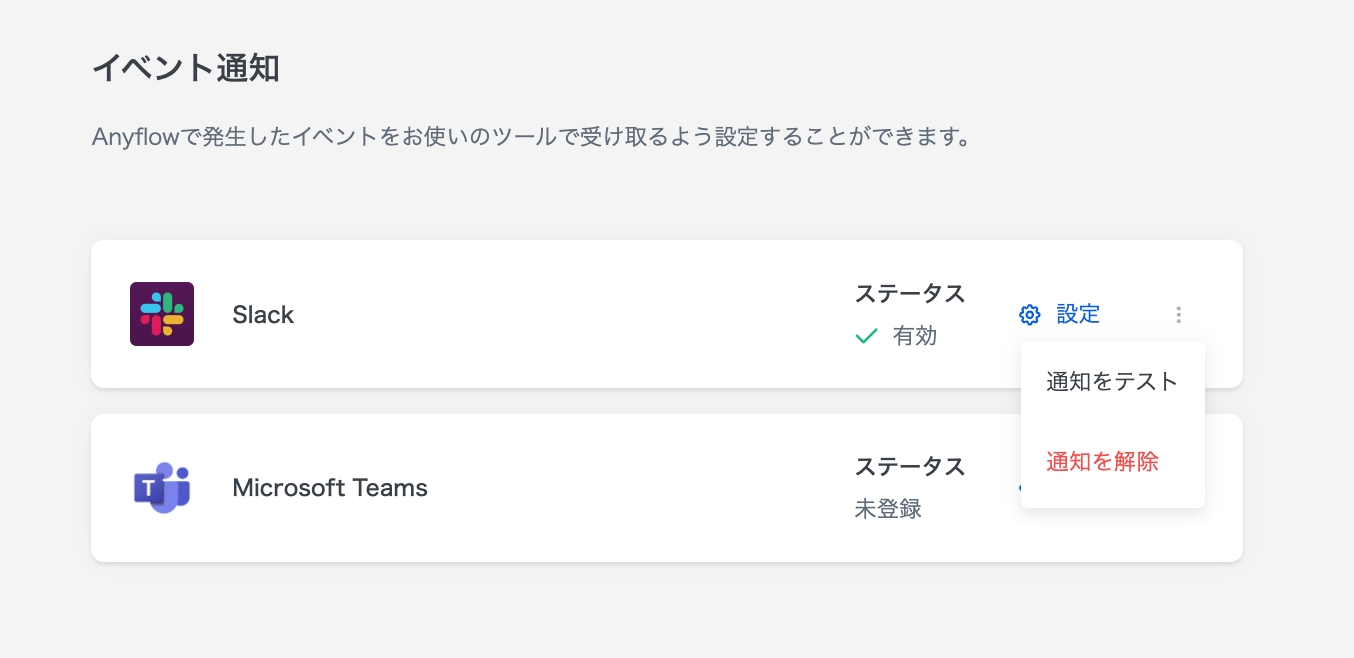Click the gear icon in Slack row

point(1029,315)
